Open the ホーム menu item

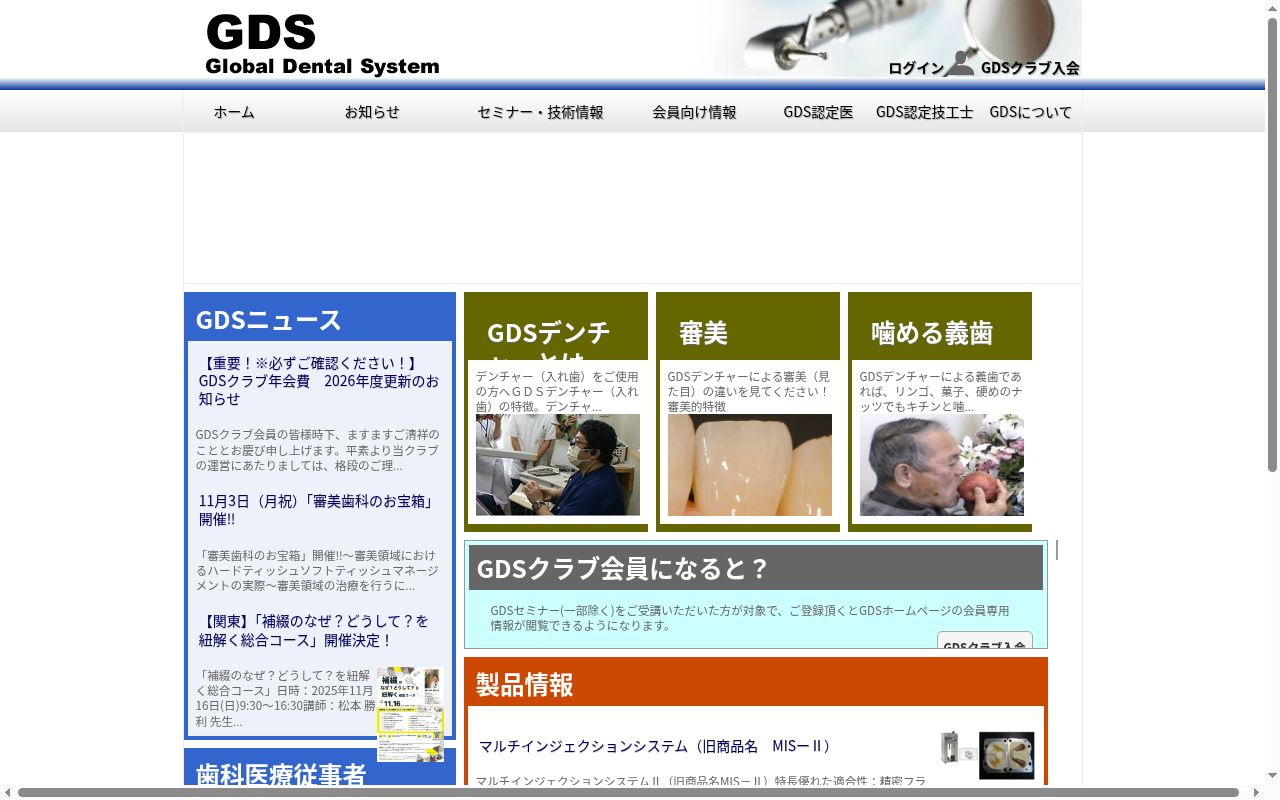point(234,112)
